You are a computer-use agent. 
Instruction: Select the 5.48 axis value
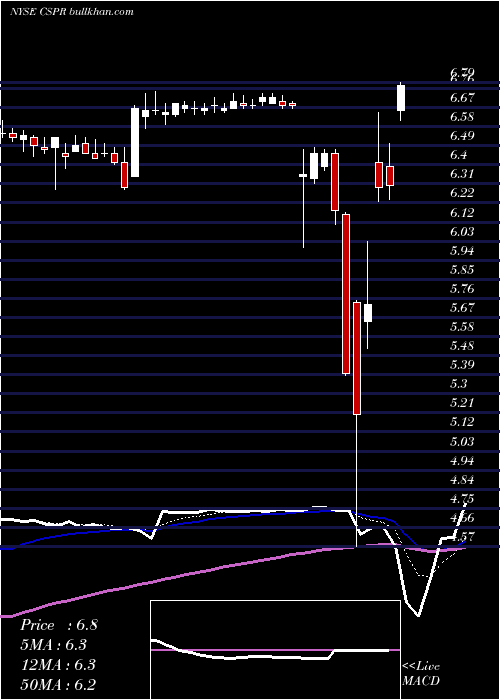pyautogui.click(x=462, y=346)
